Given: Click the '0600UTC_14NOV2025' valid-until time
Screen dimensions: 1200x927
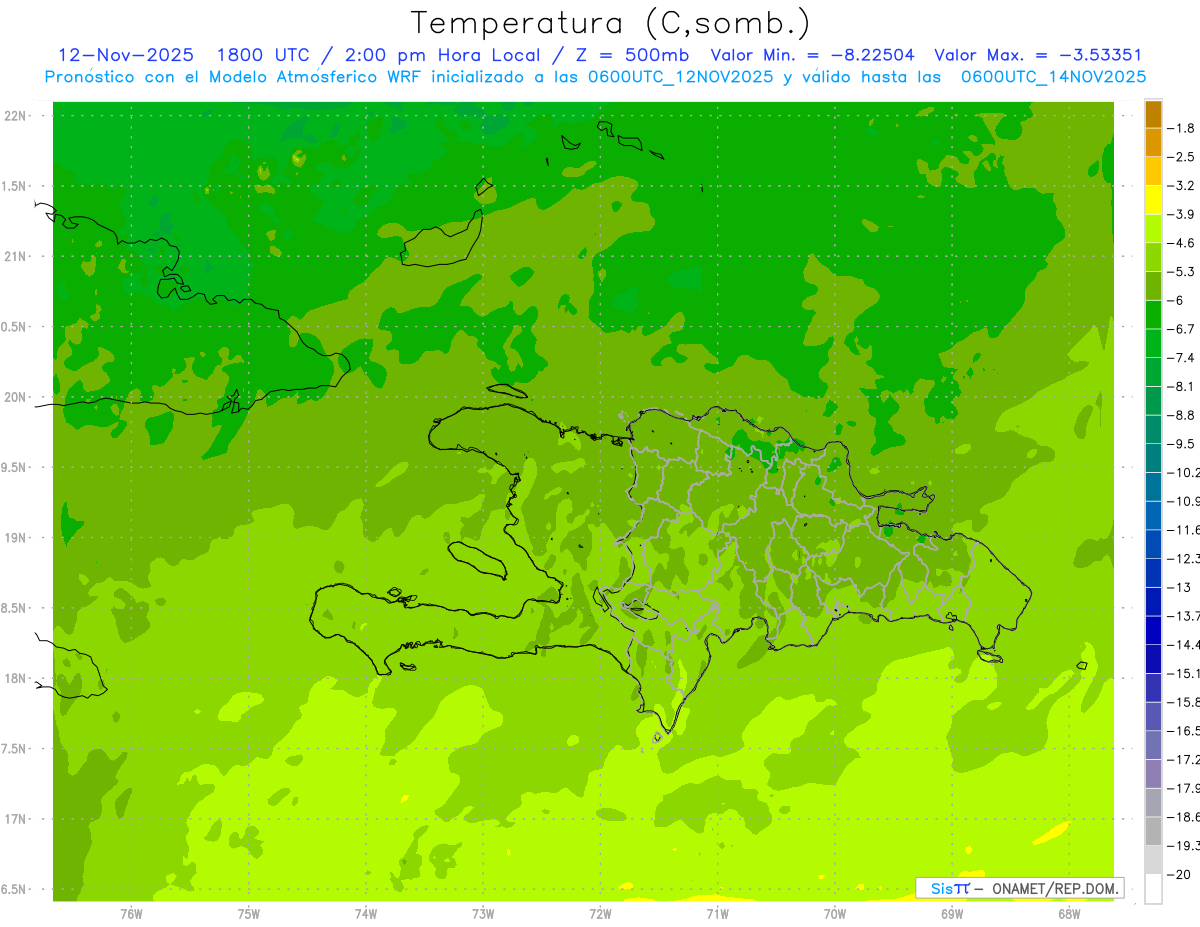Looking at the screenshot, I should click(x=1053, y=77).
